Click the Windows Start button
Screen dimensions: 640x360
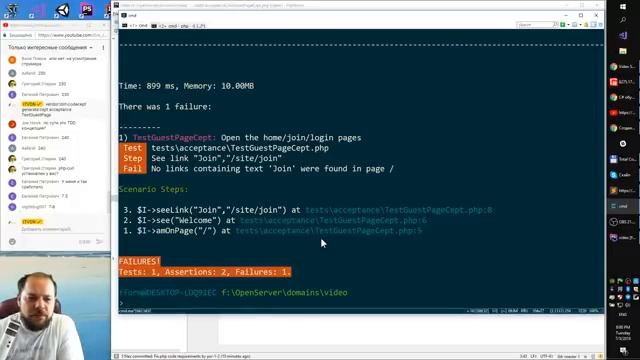click(623, 7)
